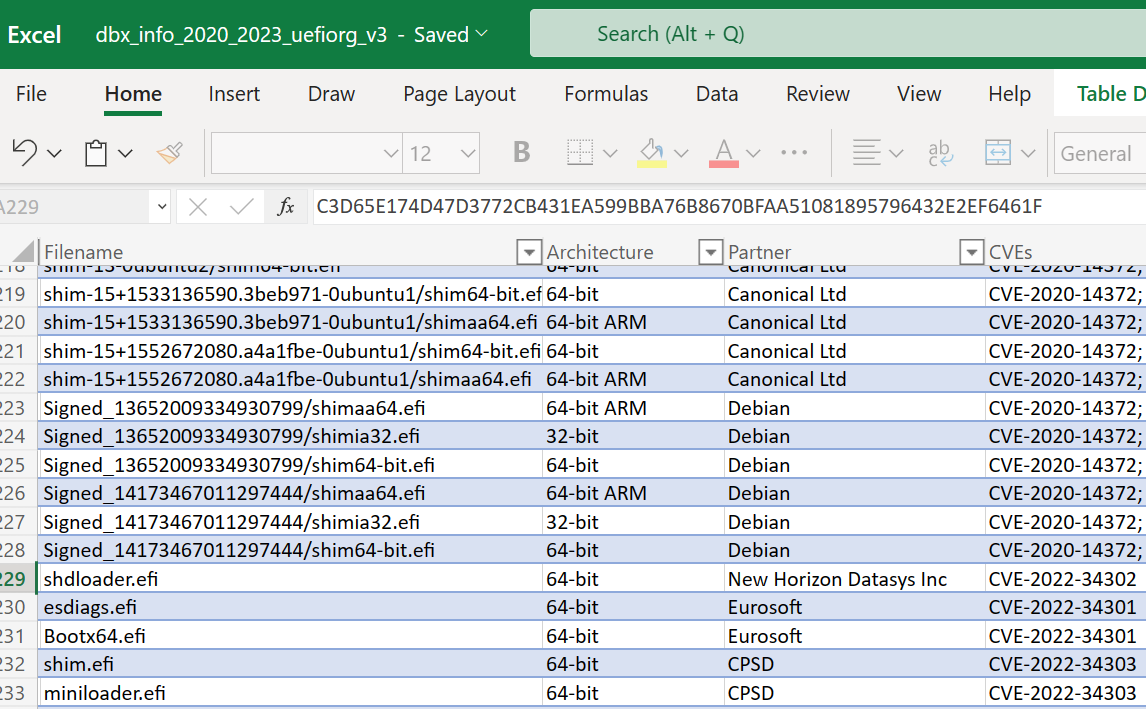The image size is (1146, 709).
Task: Switch to the Insert tab
Action: [x=234, y=94]
